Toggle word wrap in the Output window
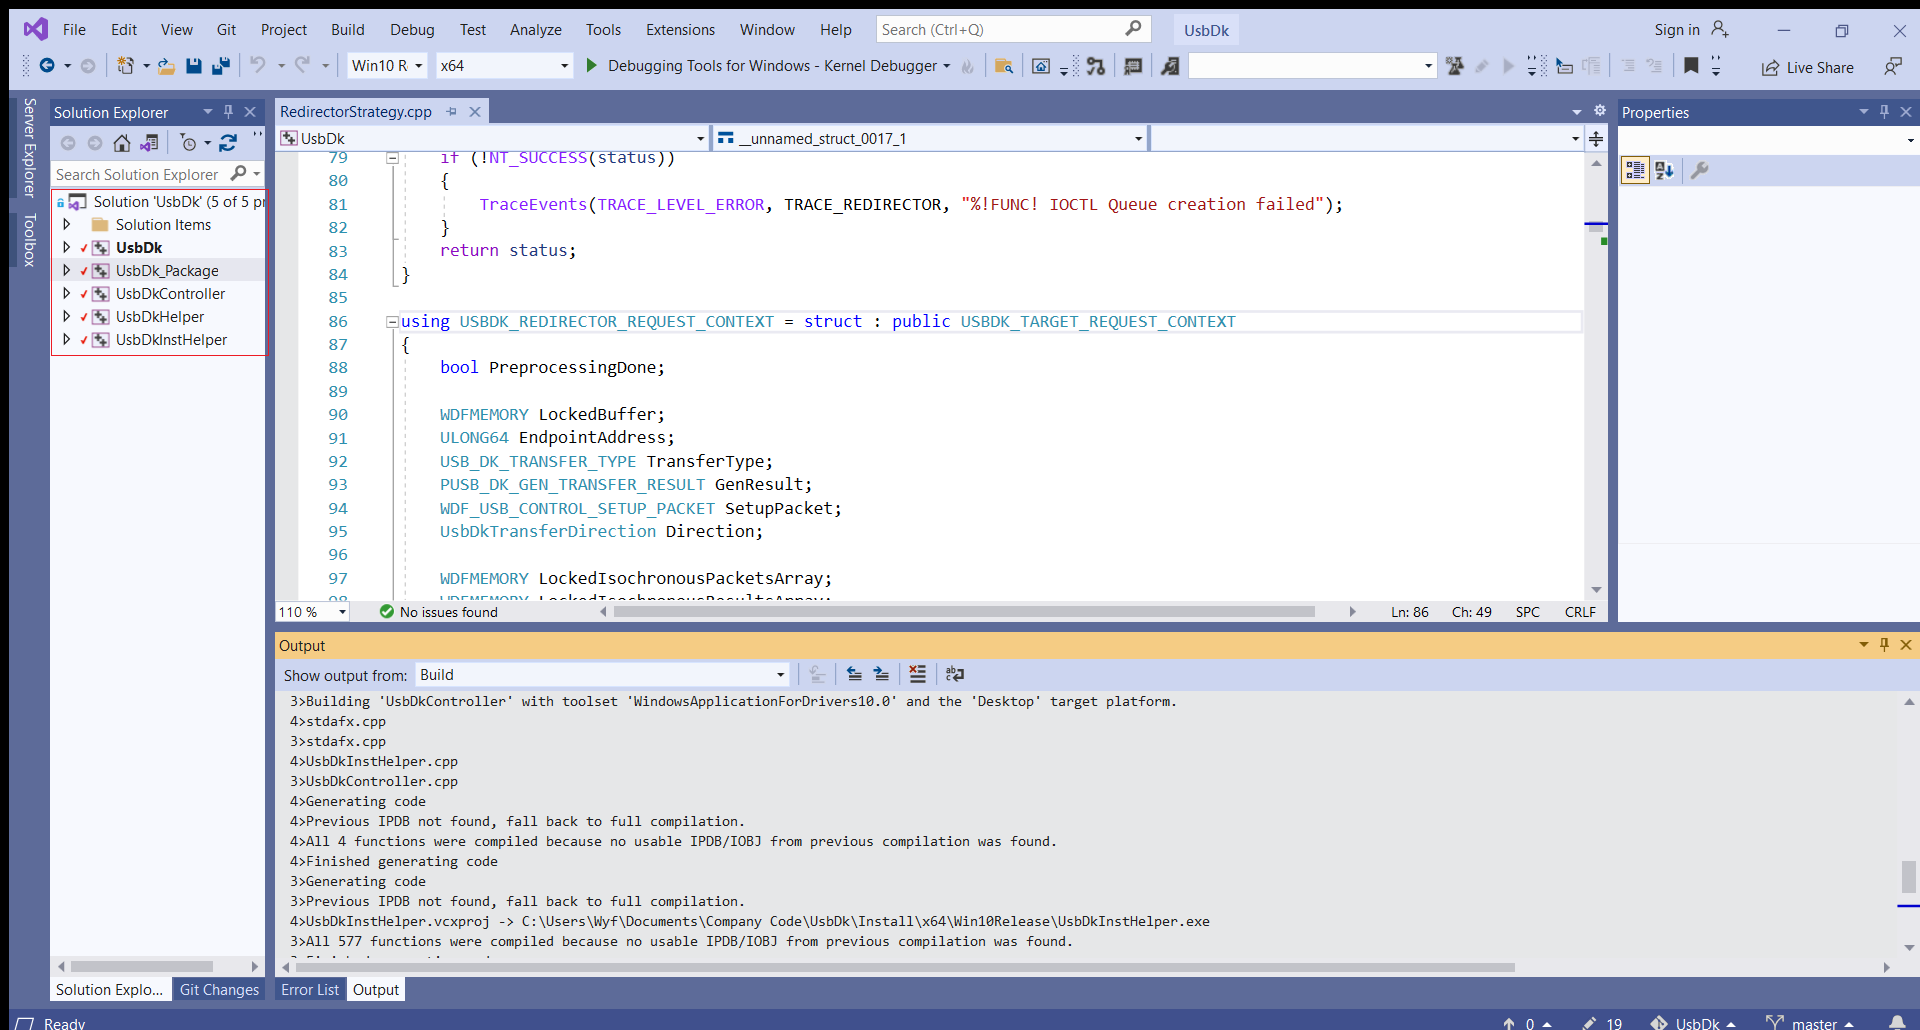The width and height of the screenshot is (1920, 1030). (955, 674)
